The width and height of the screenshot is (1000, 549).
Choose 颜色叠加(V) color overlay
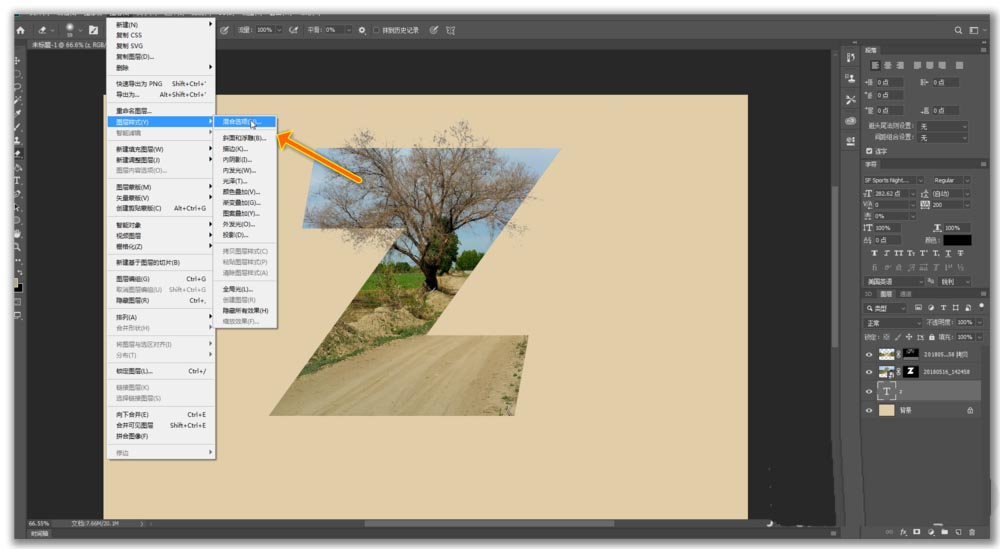246,191
